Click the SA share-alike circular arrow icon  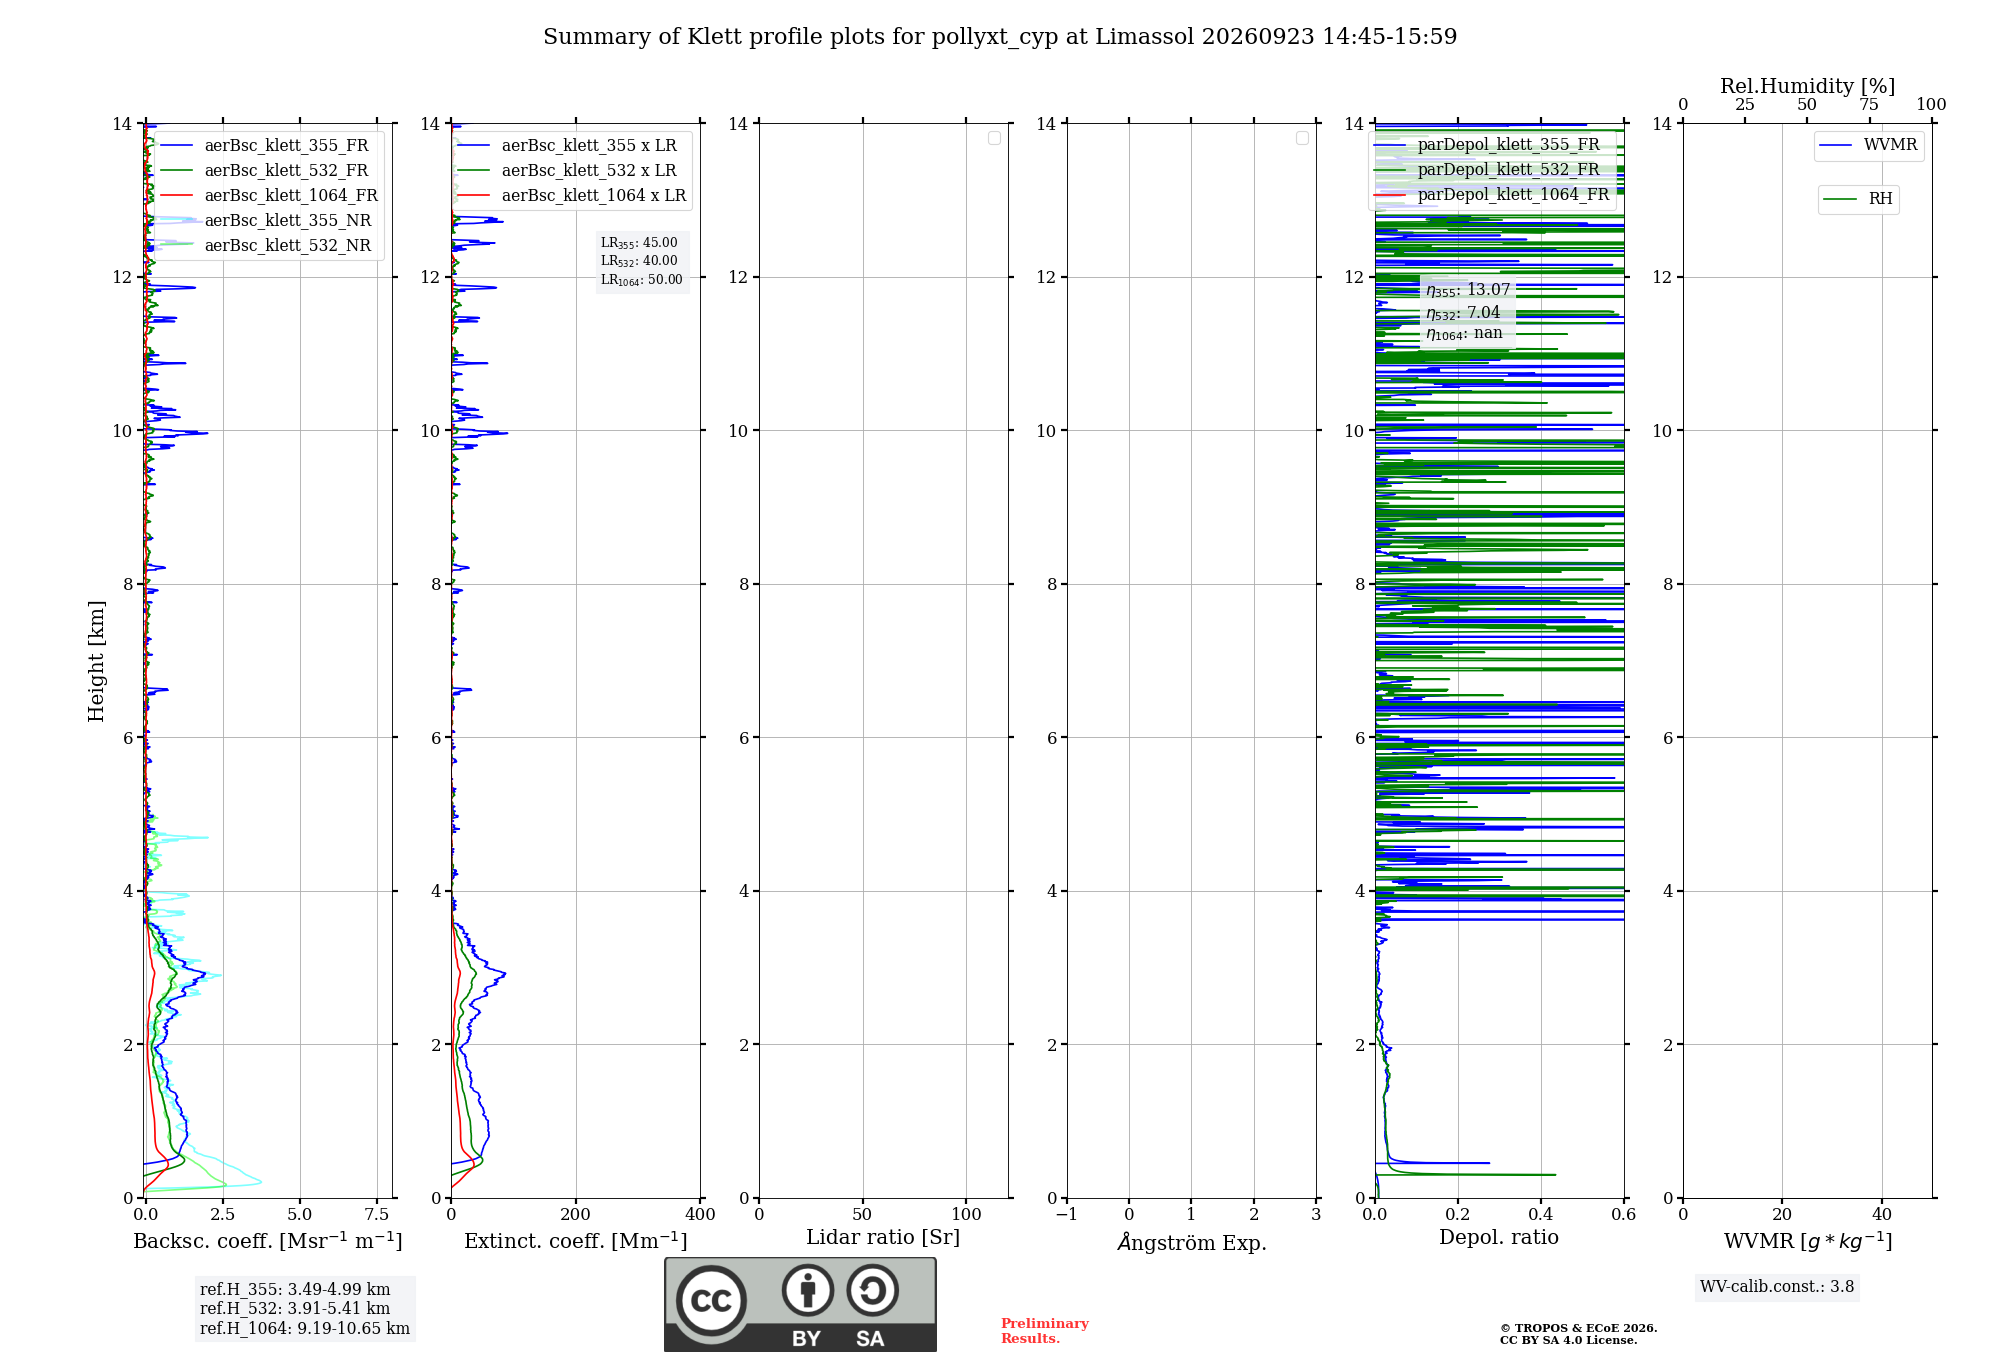872,1290
